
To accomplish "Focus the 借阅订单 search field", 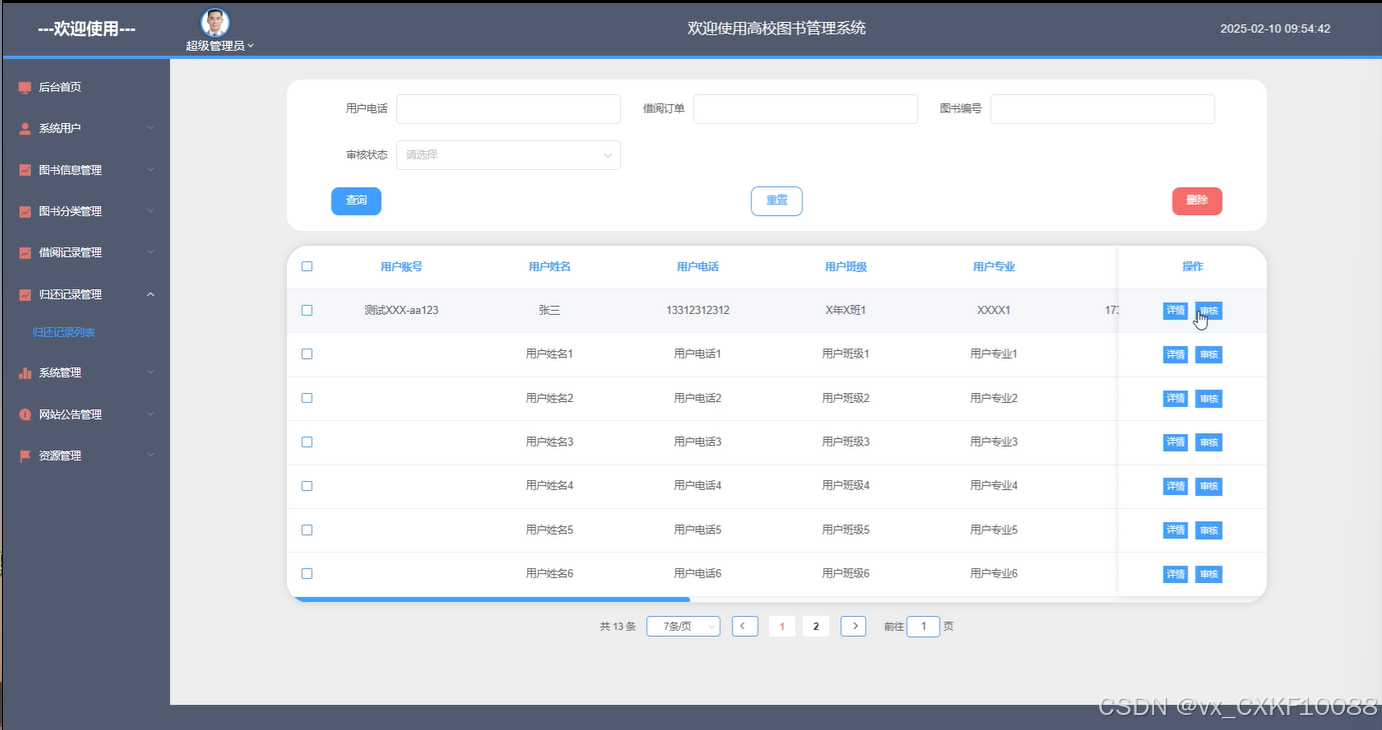I will tap(805, 109).
